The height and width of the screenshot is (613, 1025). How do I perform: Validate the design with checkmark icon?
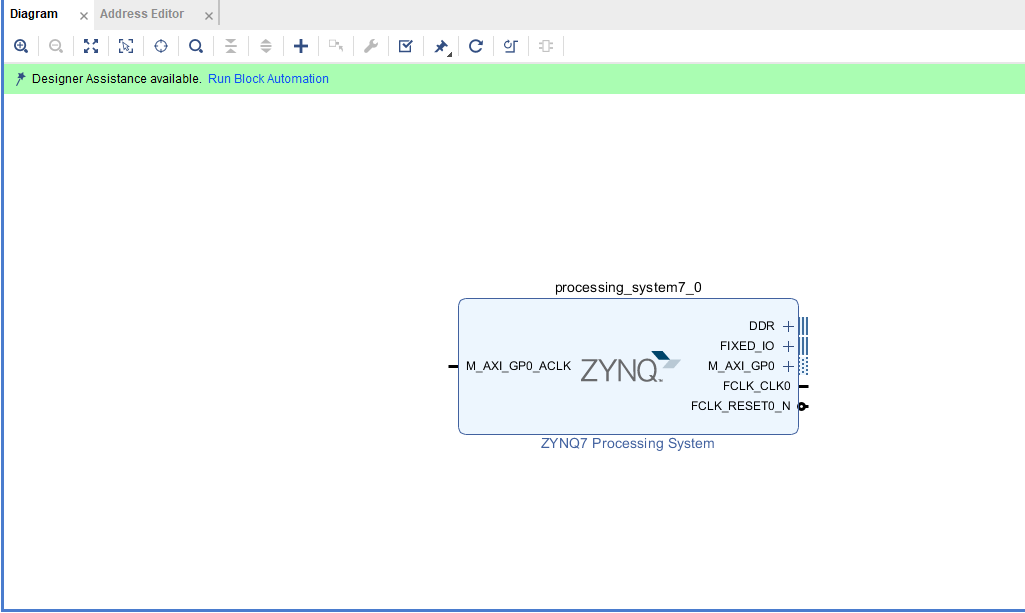(405, 46)
